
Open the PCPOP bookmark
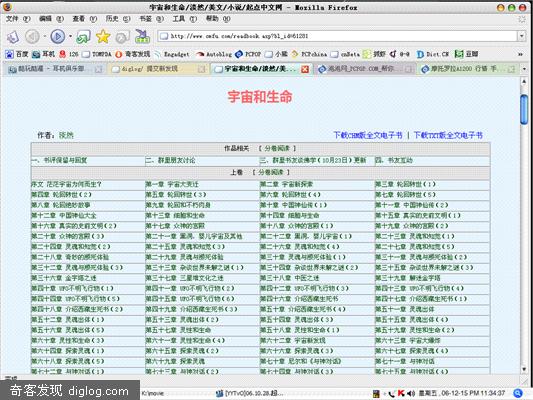point(248,54)
